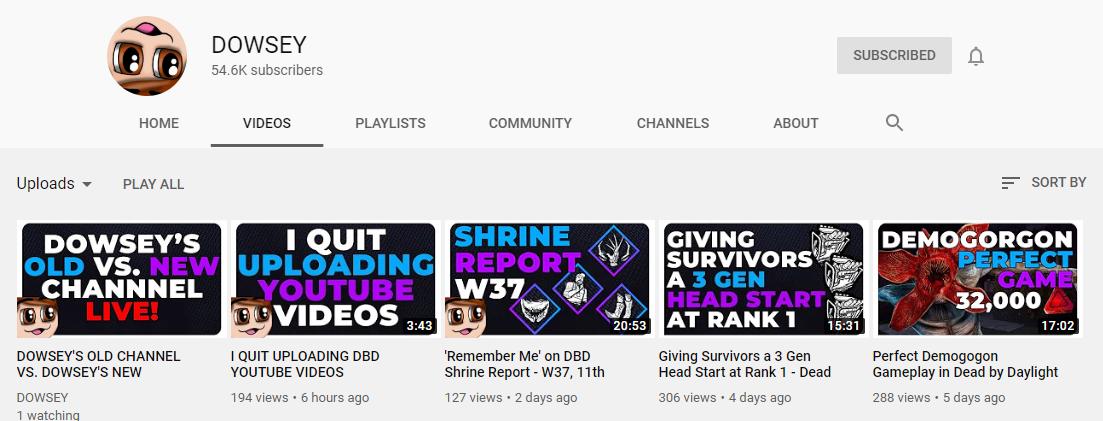This screenshot has height=421, width=1103.
Task: Click the DOWSEY uploader name under the live video
Action: [42, 398]
